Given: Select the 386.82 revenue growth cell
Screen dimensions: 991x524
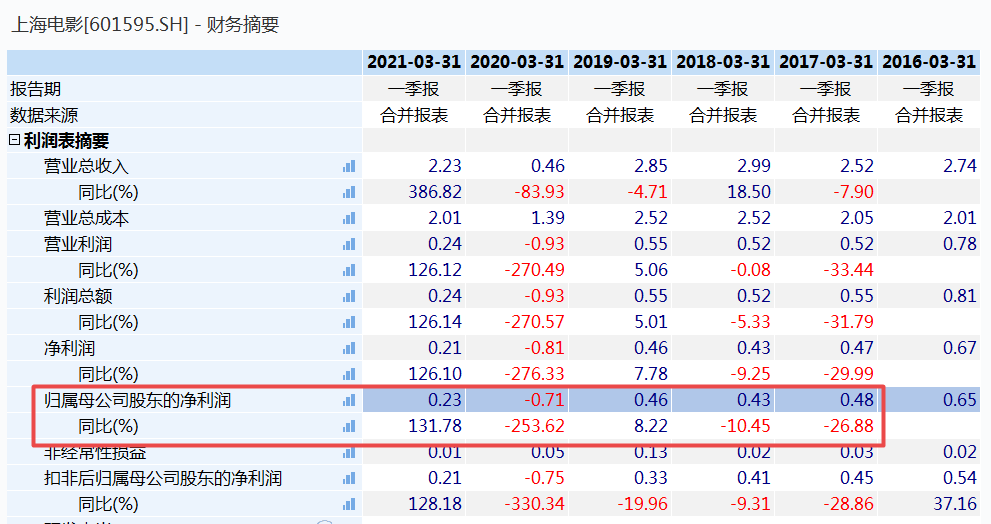Looking at the screenshot, I should tap(414, 192).
